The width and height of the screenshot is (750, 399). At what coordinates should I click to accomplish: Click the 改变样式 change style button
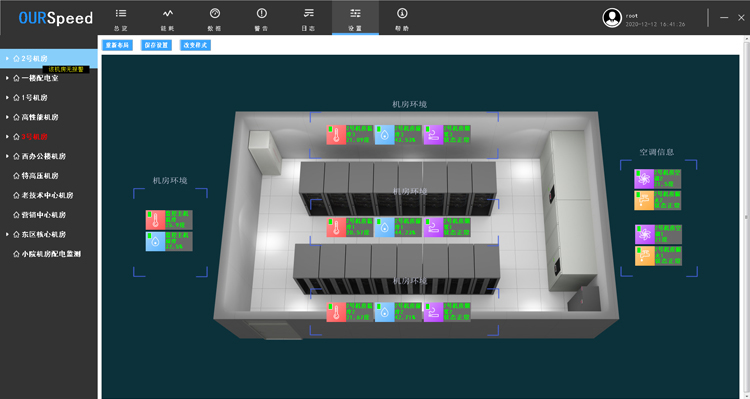(x=195, y=45)
